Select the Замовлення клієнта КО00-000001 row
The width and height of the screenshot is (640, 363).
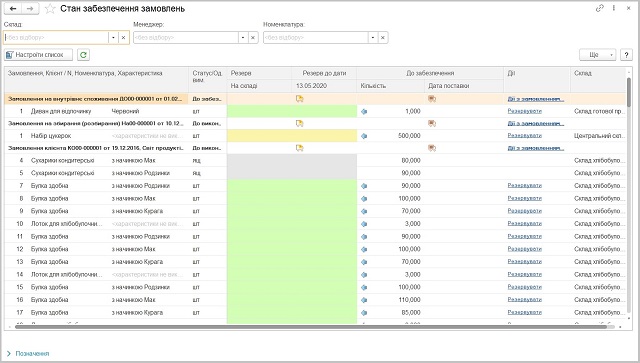tap(315, 148)
